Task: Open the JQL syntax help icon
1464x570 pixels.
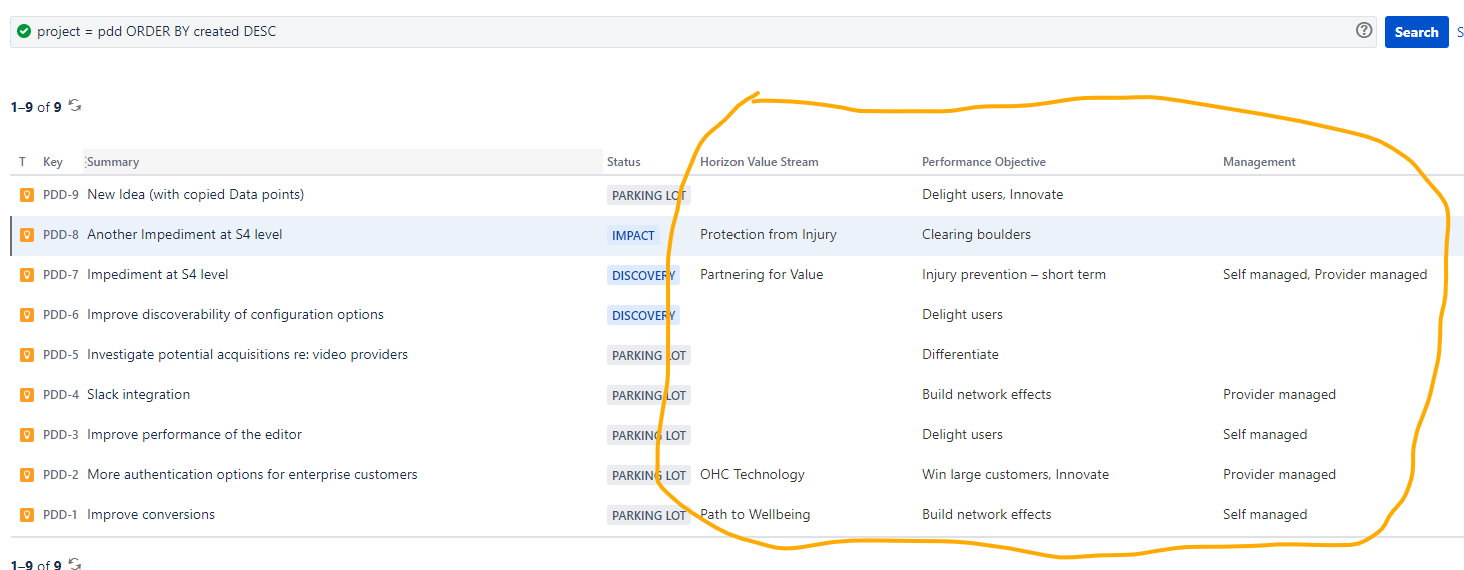Action: point(1364,30)
